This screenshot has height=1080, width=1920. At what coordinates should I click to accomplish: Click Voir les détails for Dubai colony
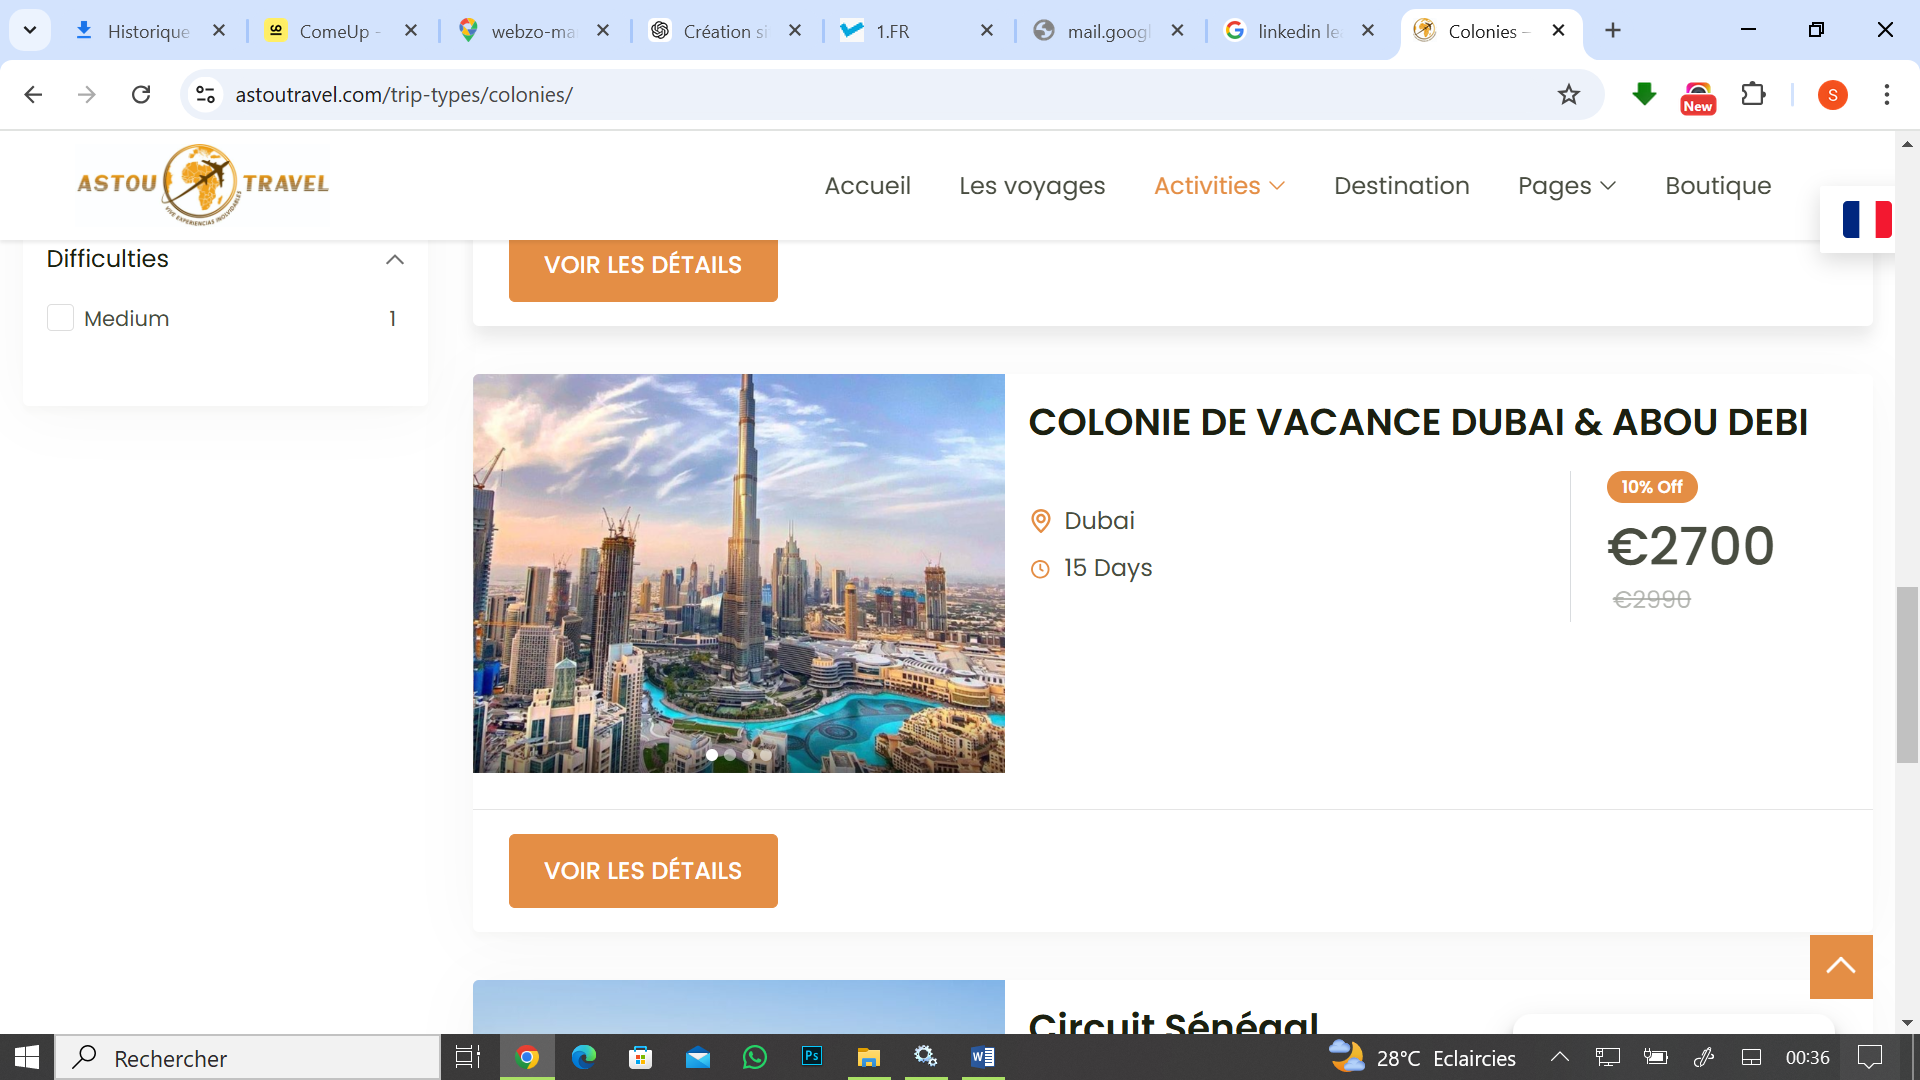coord(643,870)
